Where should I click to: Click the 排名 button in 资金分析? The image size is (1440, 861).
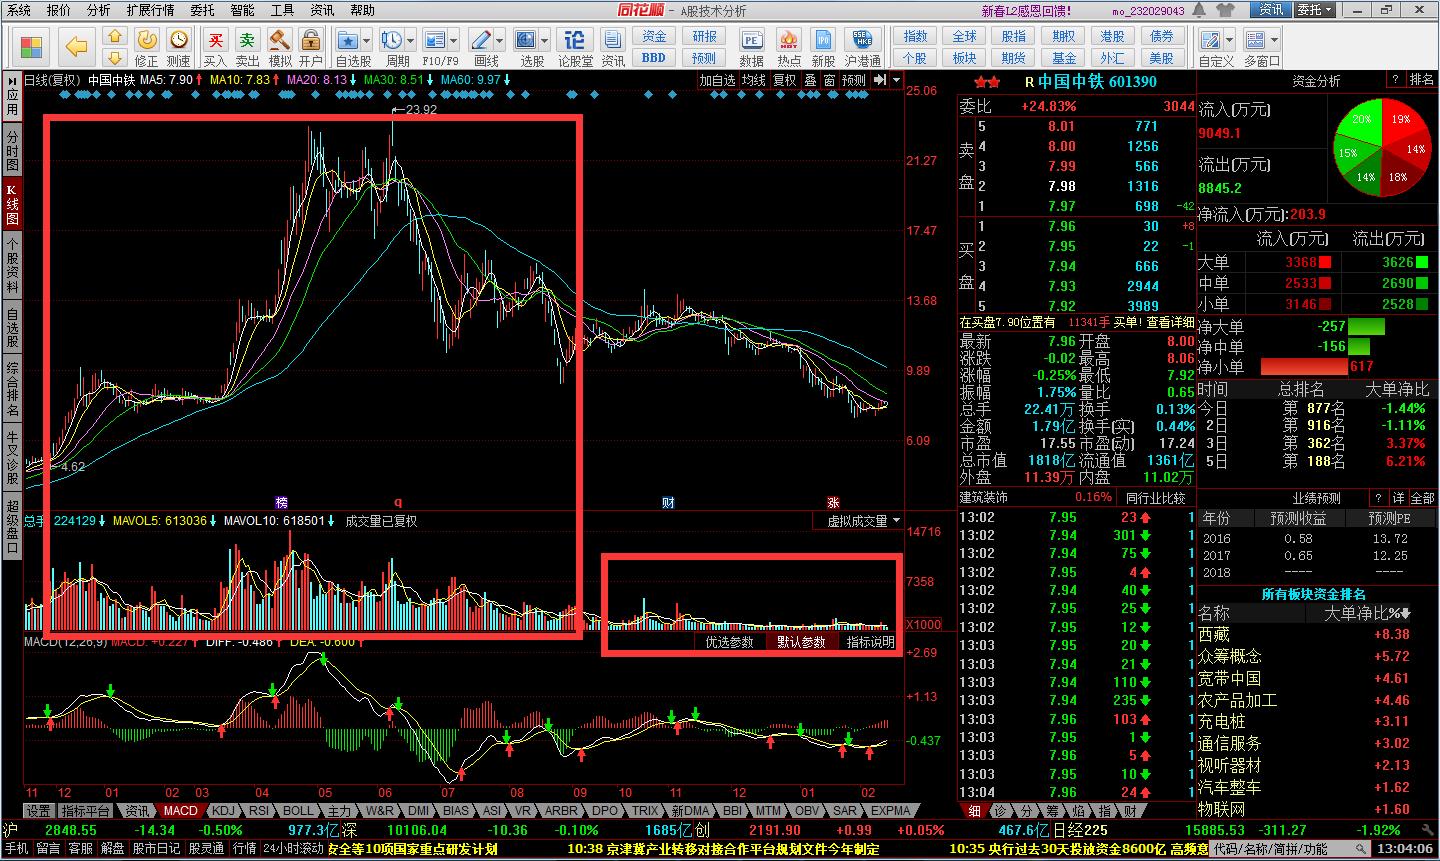(x=1421, y=80)
